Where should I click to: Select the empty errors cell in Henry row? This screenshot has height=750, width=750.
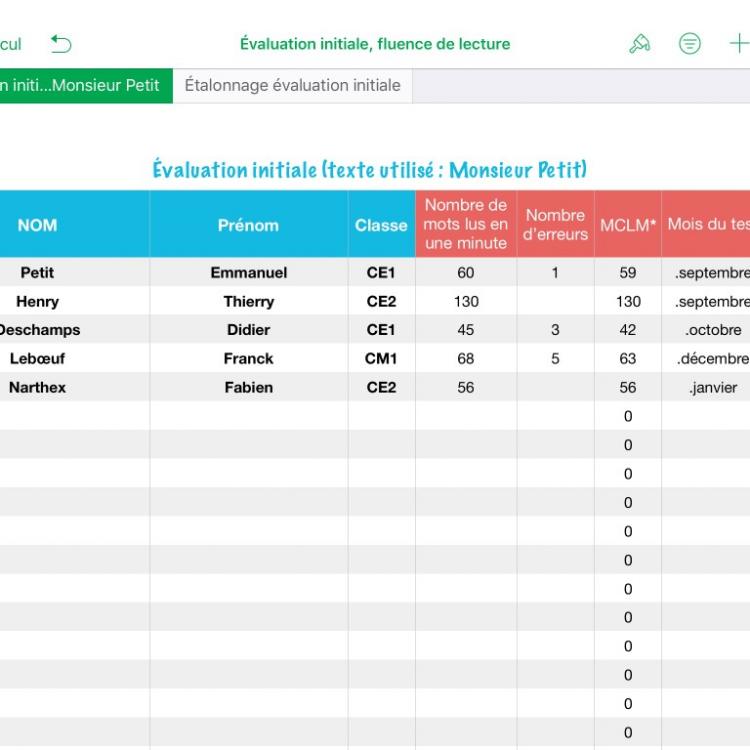[x=555, y=301]
